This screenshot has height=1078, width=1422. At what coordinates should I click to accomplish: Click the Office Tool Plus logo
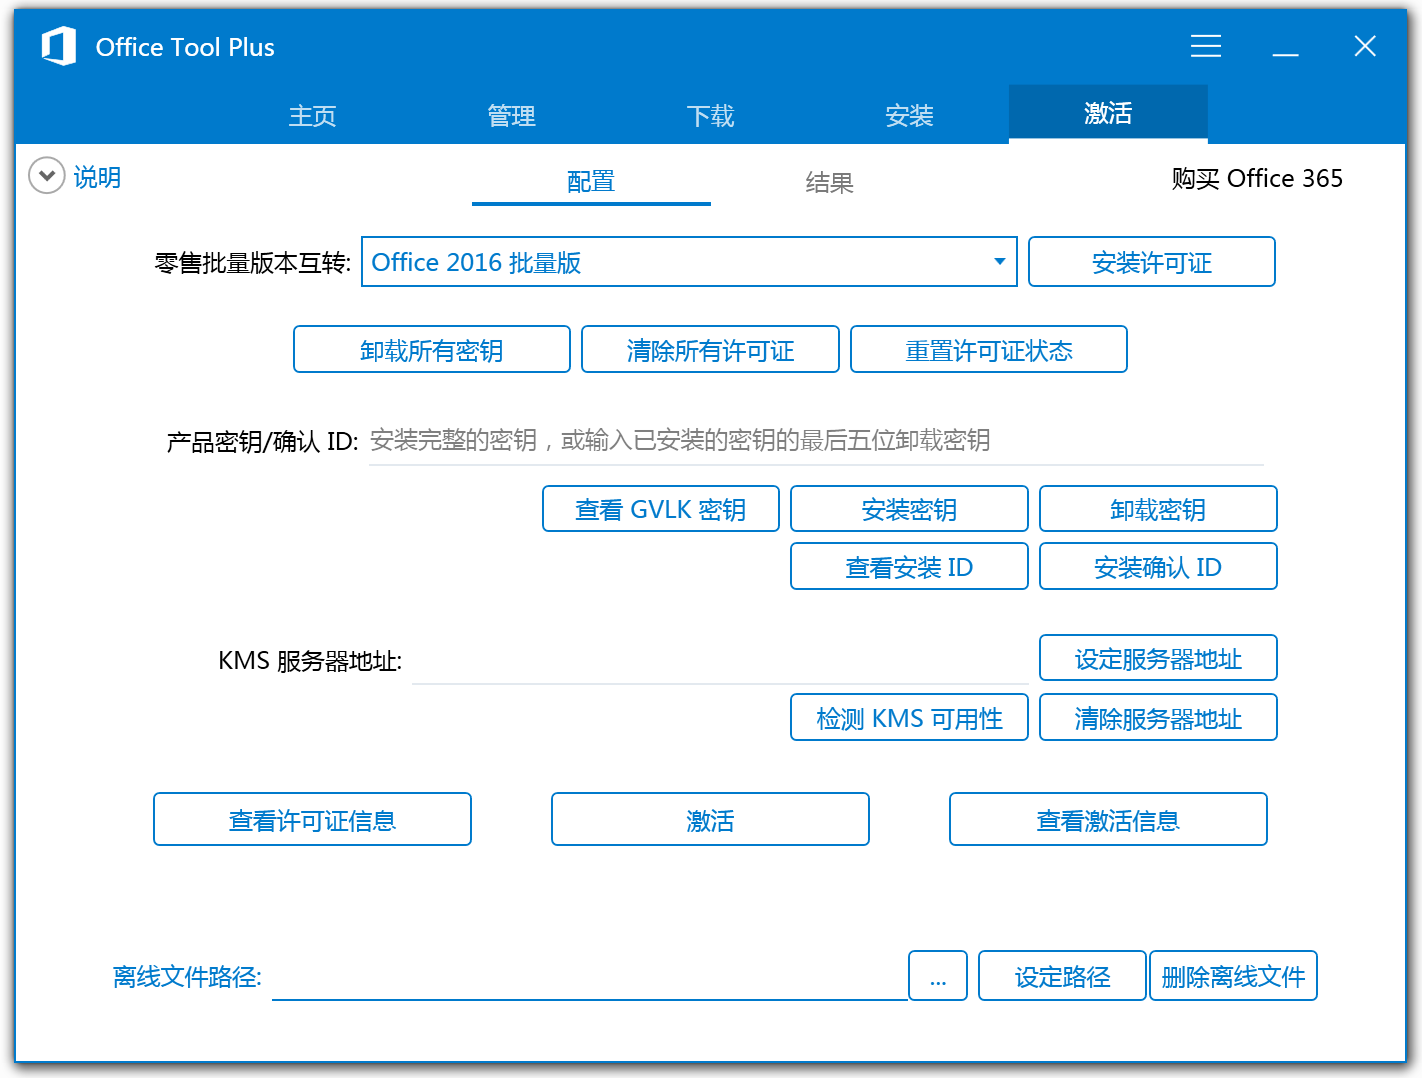(59, 46)
